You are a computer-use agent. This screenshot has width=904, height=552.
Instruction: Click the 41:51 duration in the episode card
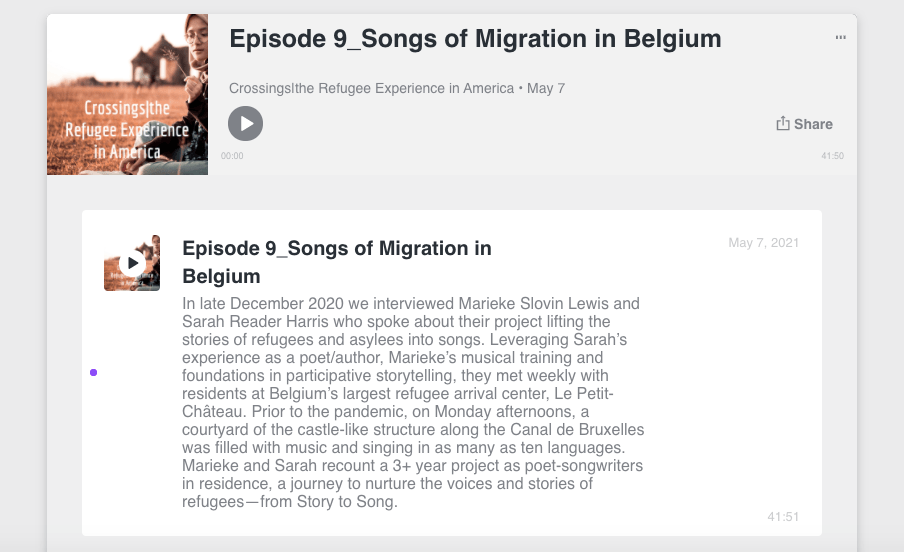pyautogui.click(x=783, y=517)
